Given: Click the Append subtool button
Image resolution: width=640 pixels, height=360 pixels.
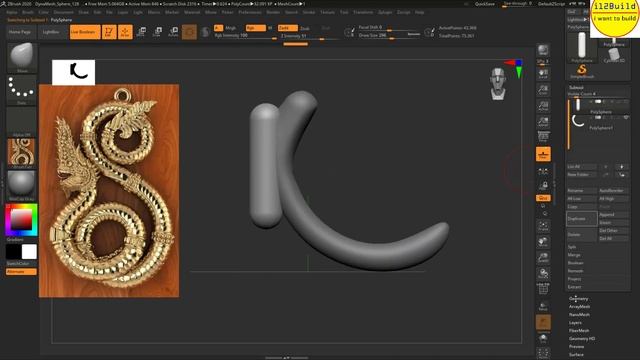Looking at the screenshot, I should [x=613, y=215].
